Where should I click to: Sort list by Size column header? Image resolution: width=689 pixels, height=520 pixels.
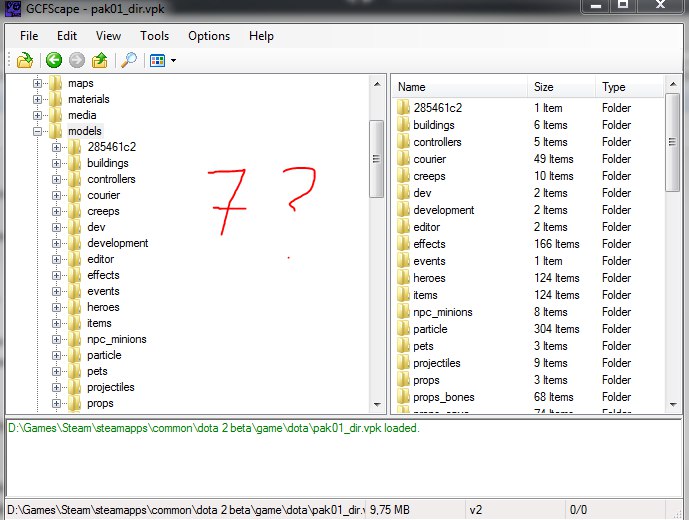click(543, 87)
